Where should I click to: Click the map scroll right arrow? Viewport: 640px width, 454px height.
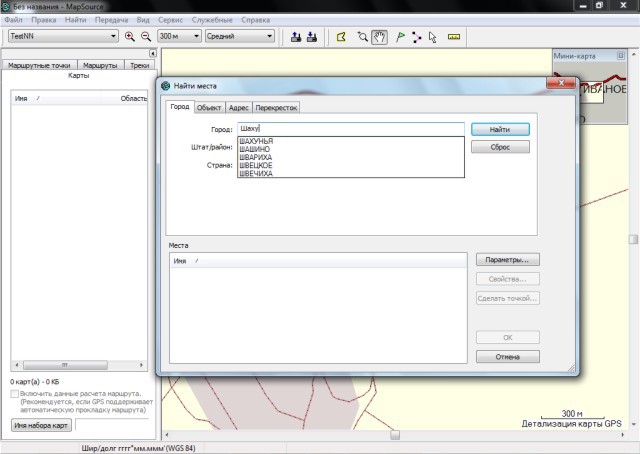tap(622, 435)
